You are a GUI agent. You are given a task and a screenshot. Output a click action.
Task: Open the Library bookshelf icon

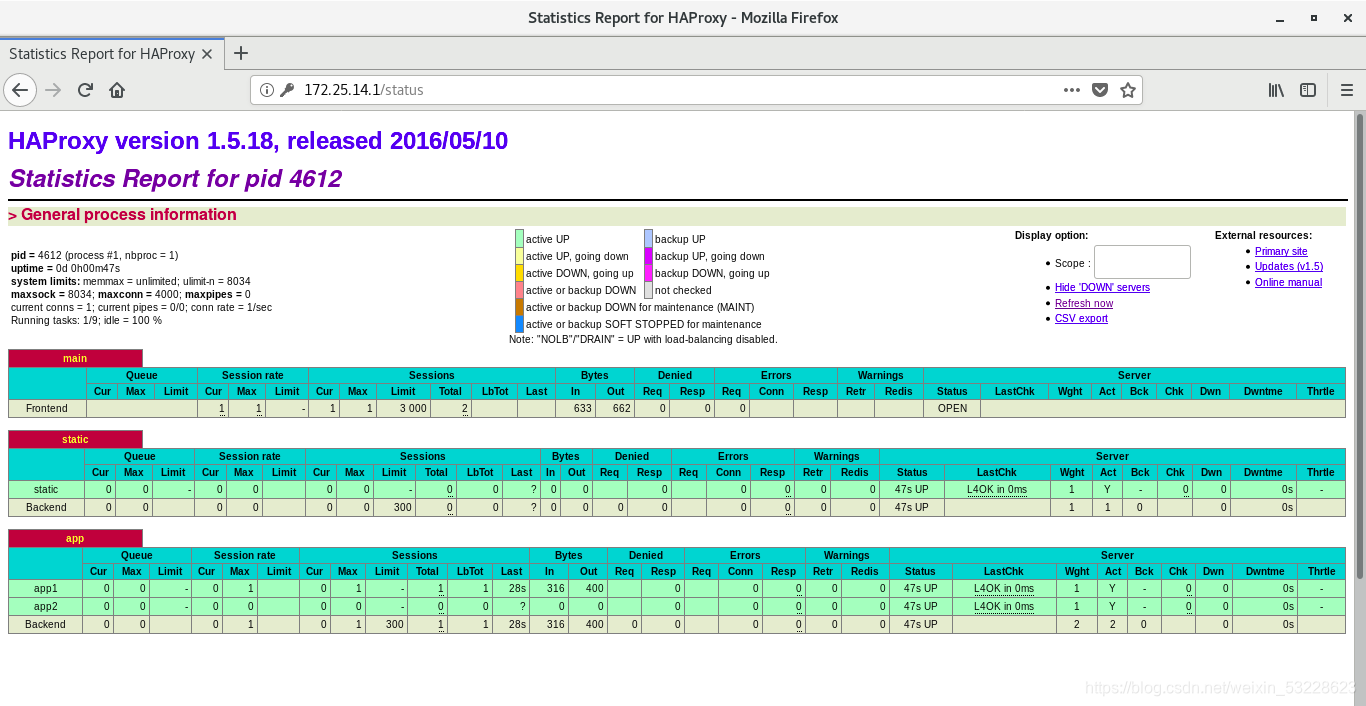tap(1276, 90)
